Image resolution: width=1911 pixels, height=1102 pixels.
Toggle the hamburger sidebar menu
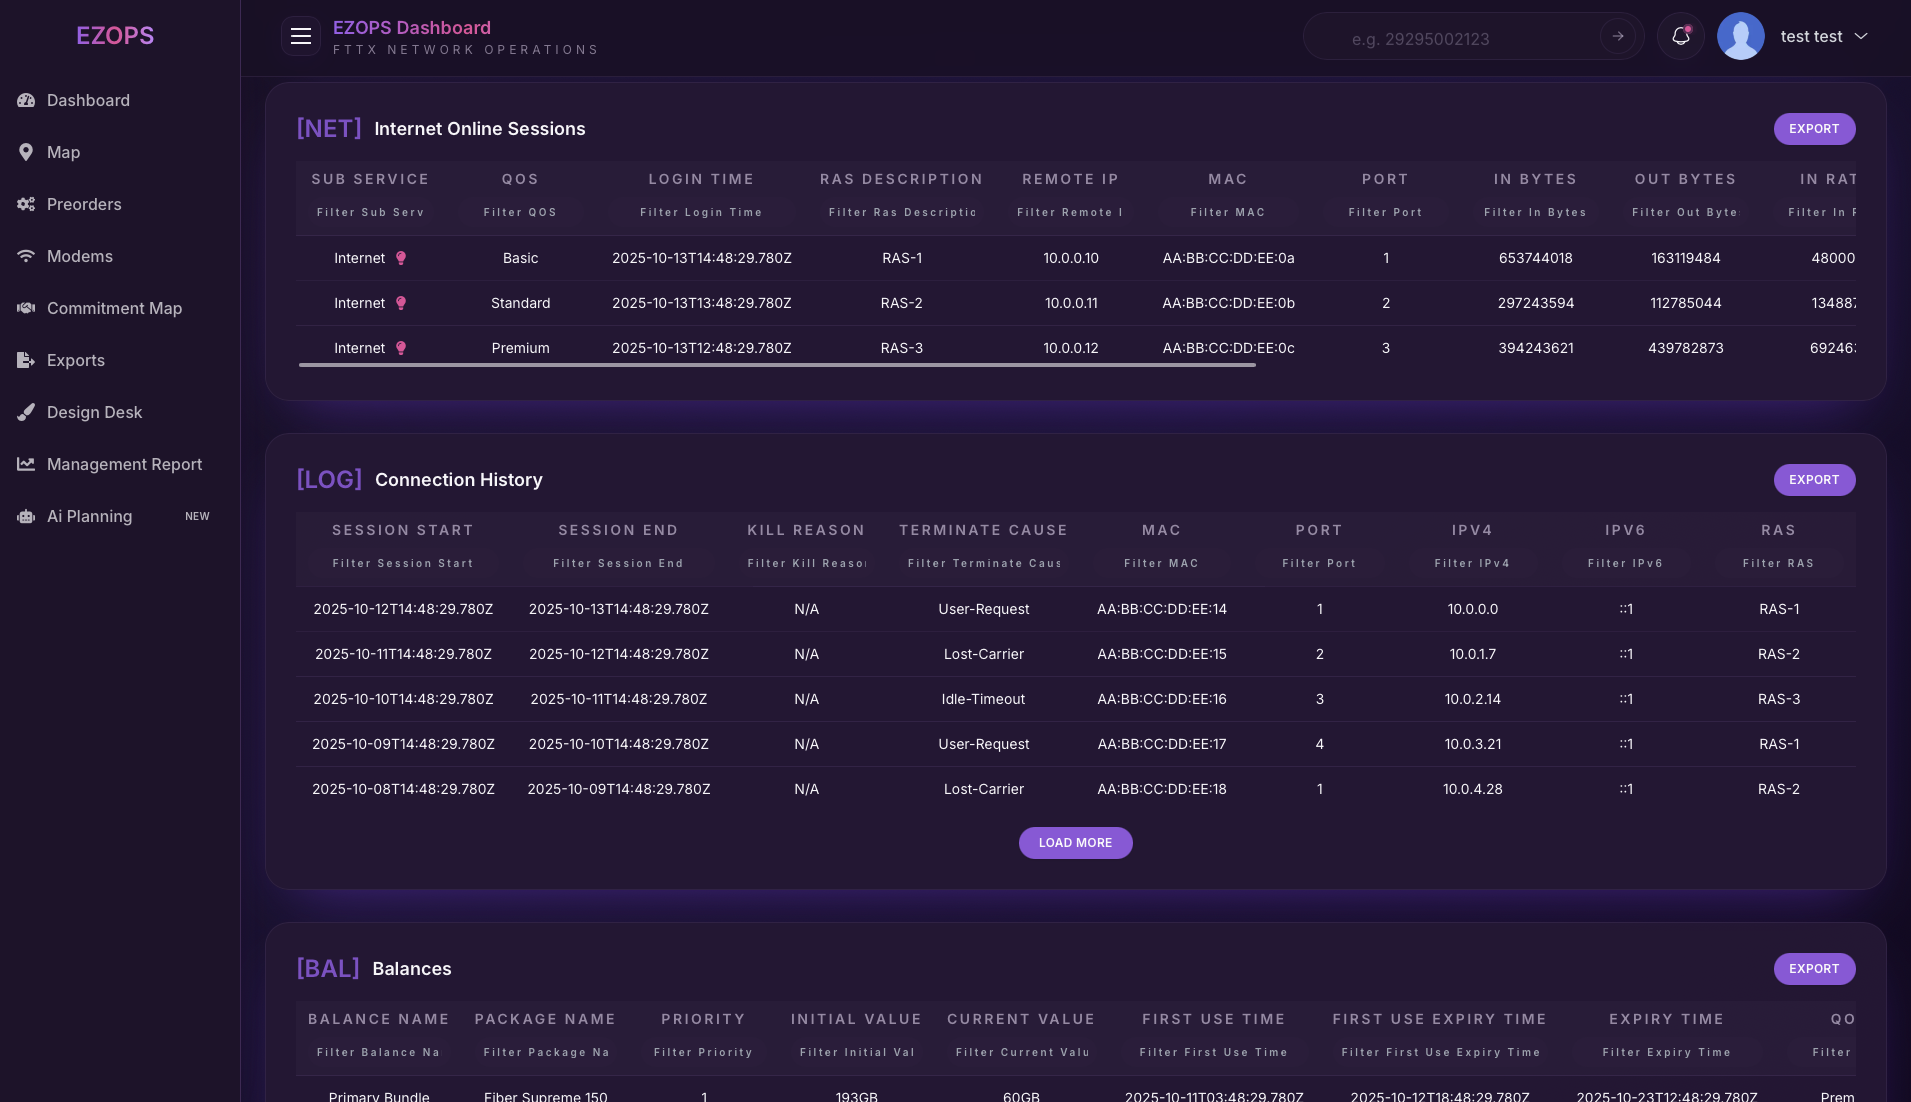300,37
